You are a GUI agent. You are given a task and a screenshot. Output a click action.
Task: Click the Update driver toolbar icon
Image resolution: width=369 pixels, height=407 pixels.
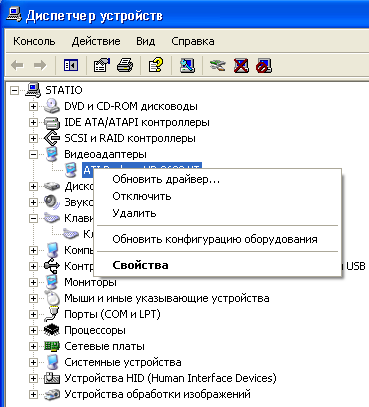(218, 65)
